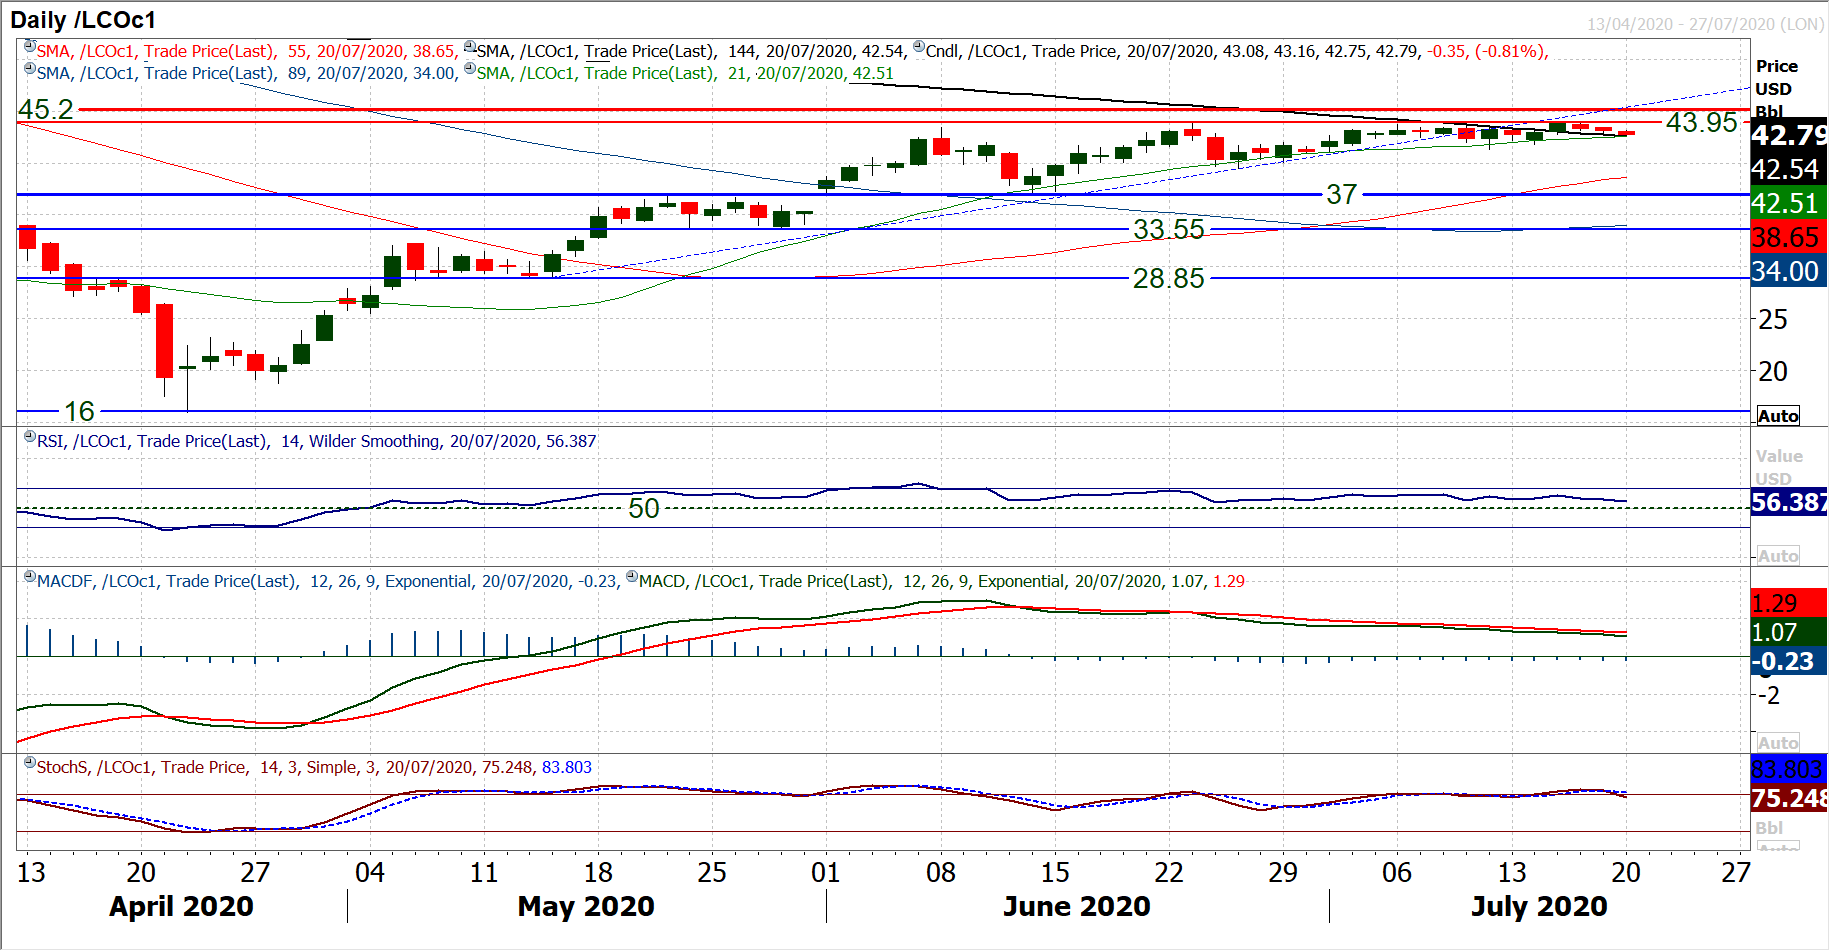Click the 28.85 support level label
Image resolution: width=1830 pixels, height=951 pixels.
pyautogui.click(x=1168, y=278)
